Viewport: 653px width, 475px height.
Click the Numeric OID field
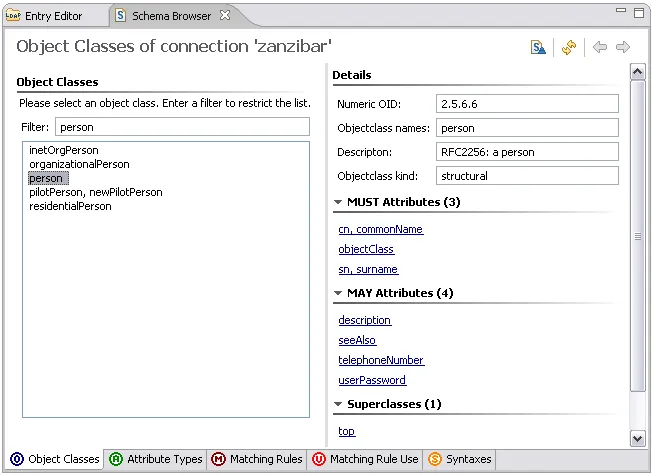(527, 104)
